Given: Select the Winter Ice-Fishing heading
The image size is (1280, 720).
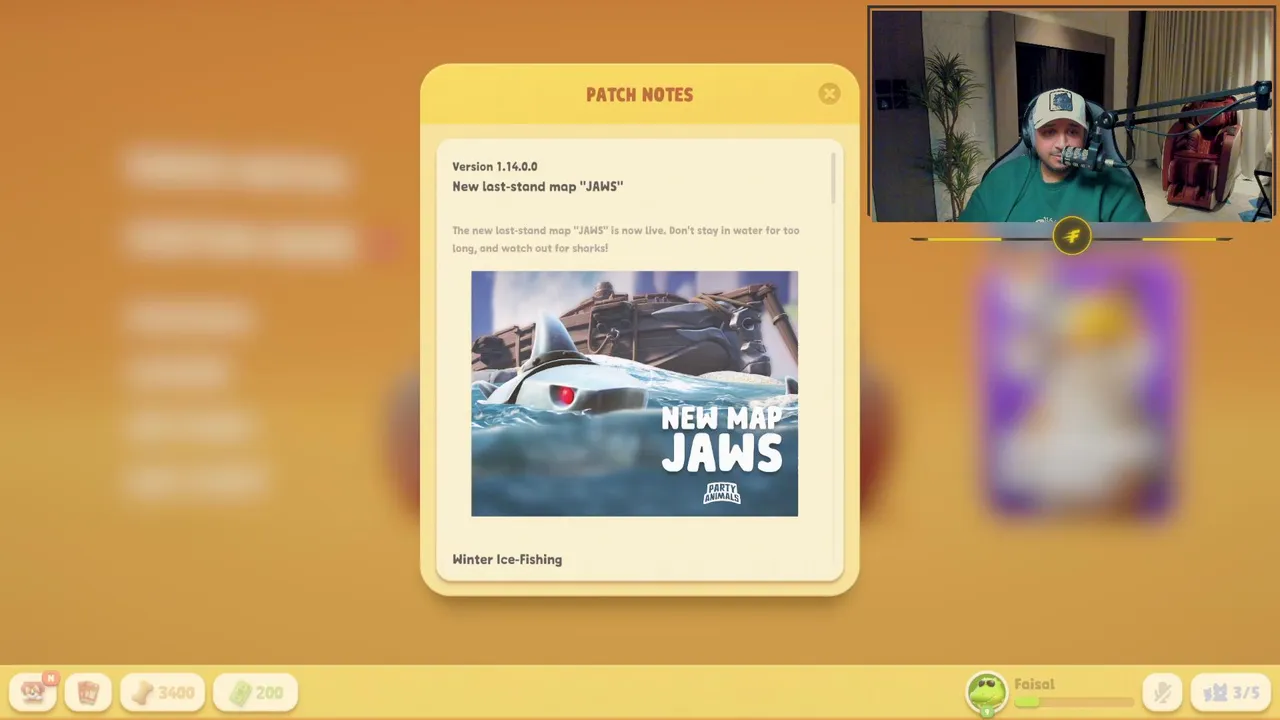Looking at the screenshot, I should pyautogui.click(x=507, y=559).
